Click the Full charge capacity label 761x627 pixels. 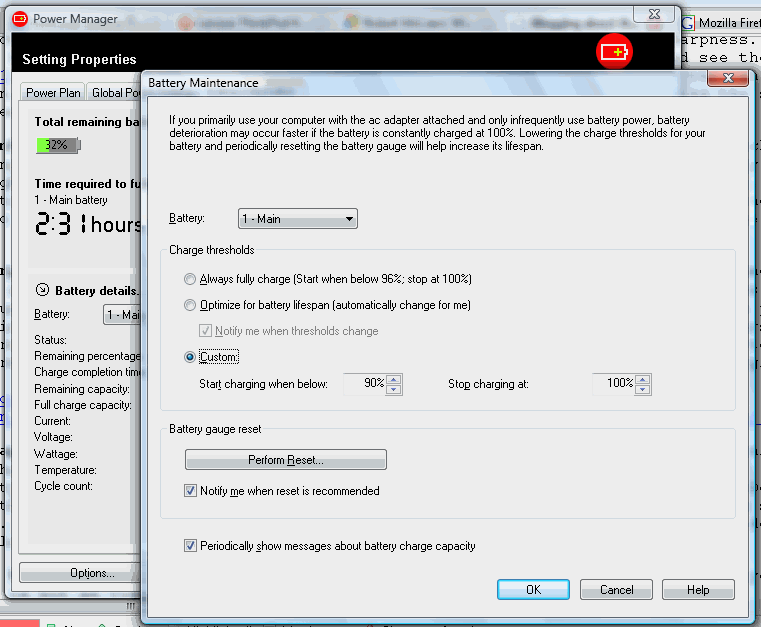tap(83, 405)
